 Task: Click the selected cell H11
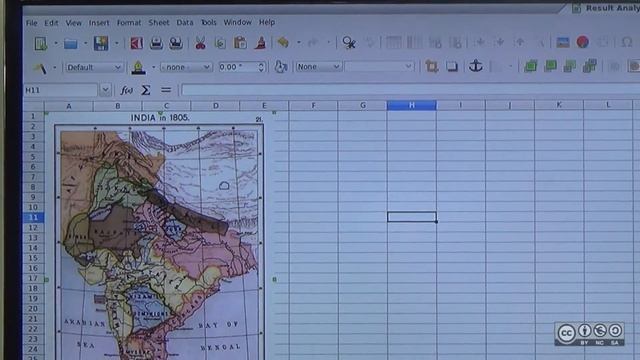(412, 217)
